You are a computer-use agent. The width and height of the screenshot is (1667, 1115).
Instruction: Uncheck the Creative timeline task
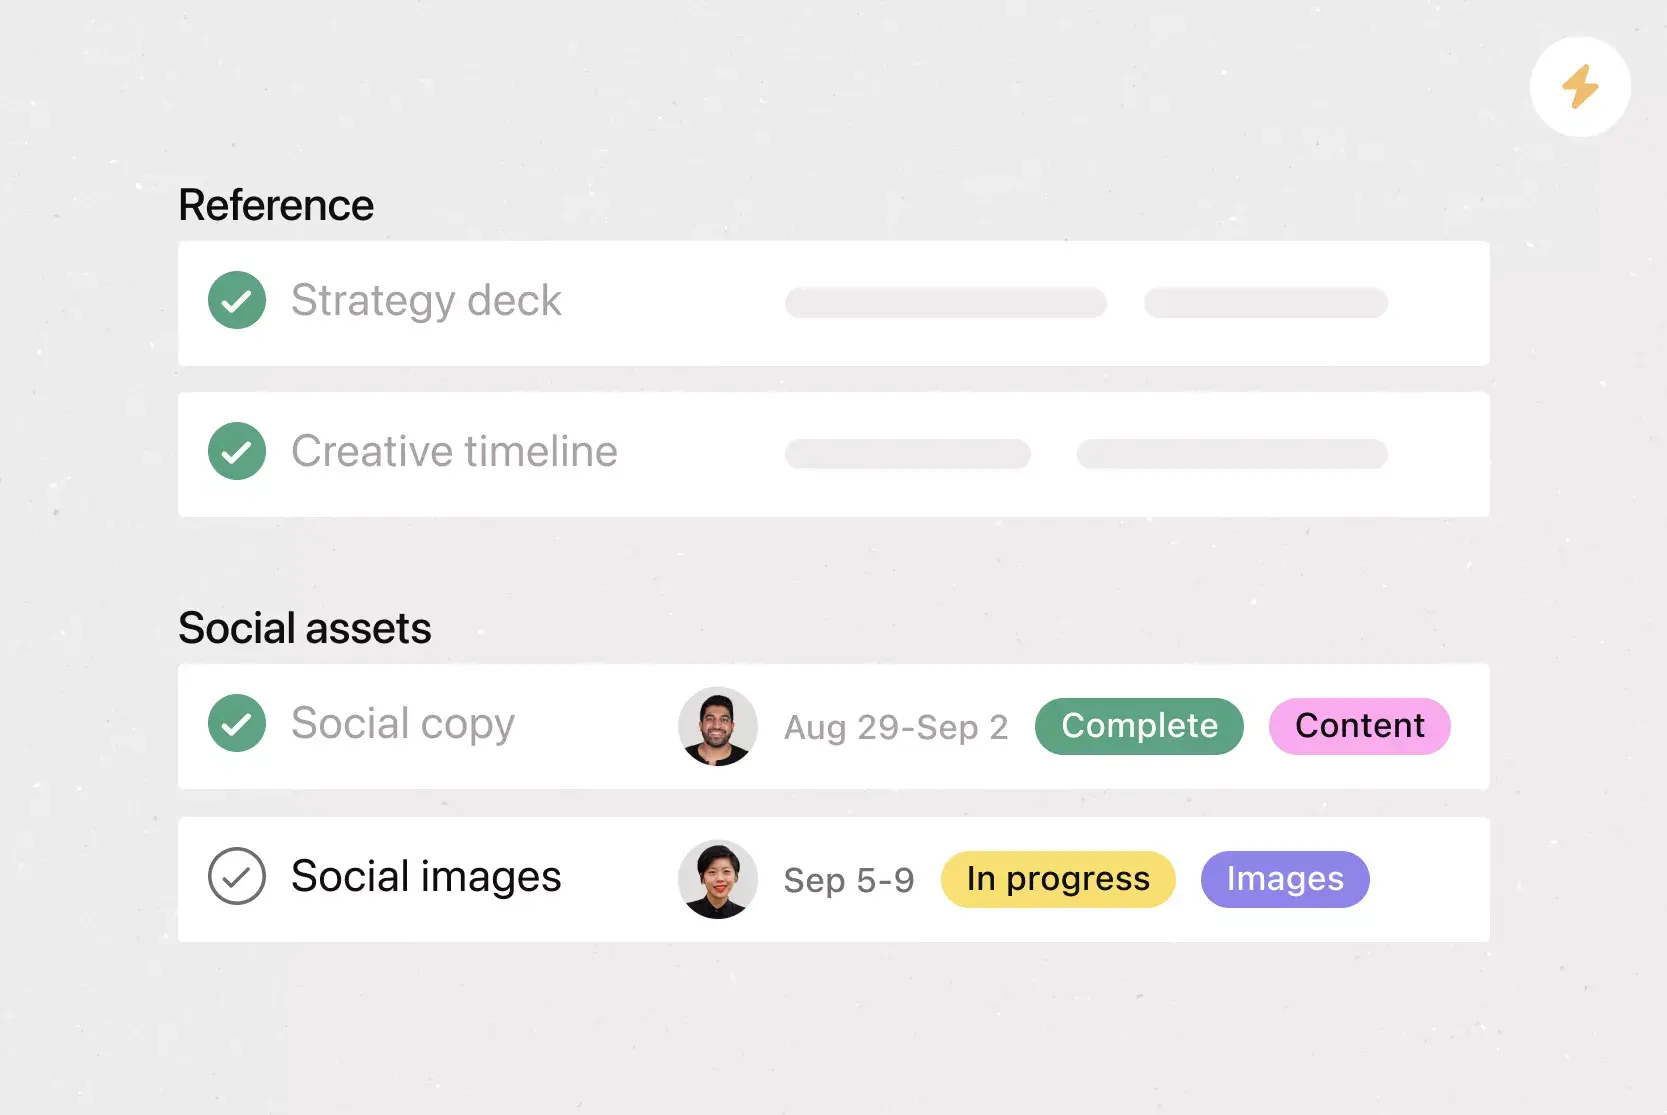click(237, 451)
